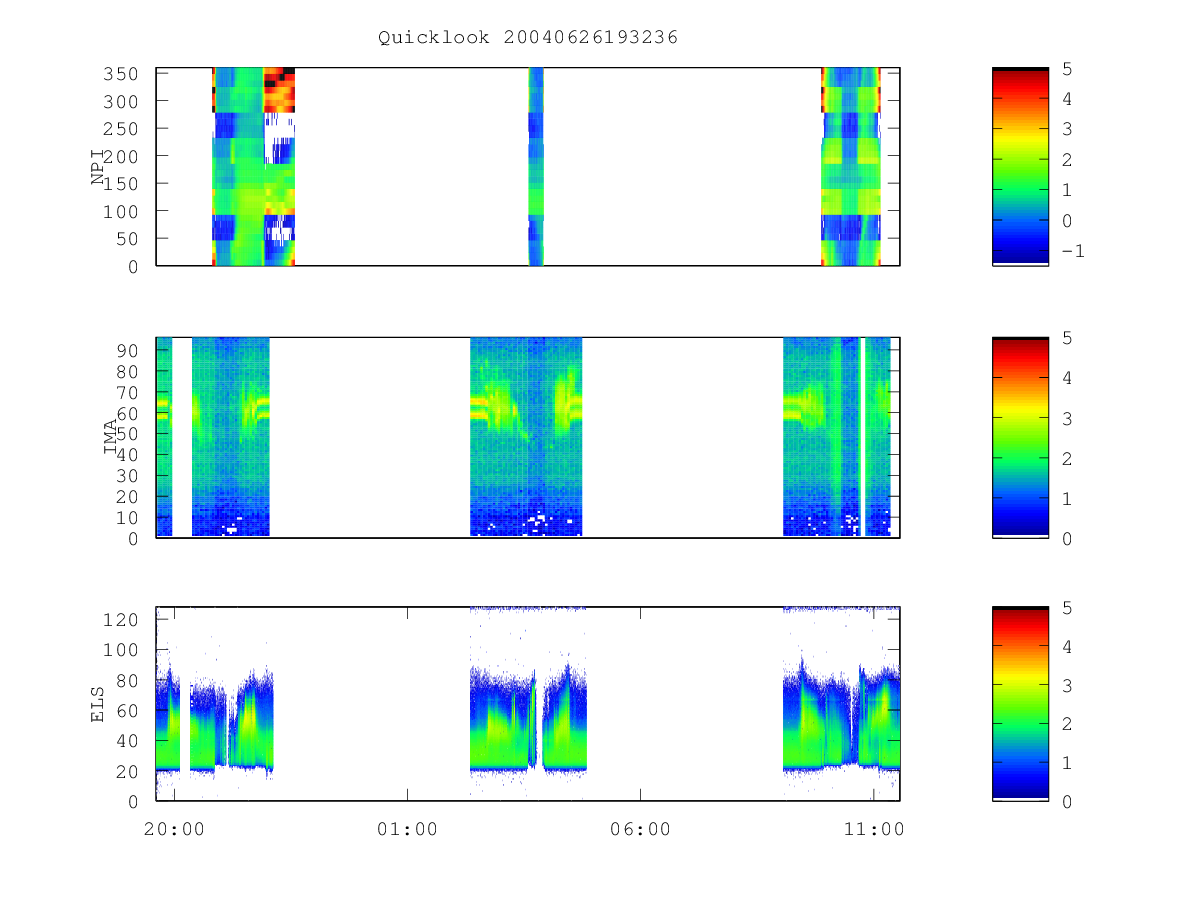Click the 4 label on ELS colorbar
Viewport: 1200px width, 900px height.
(1066, 646)
